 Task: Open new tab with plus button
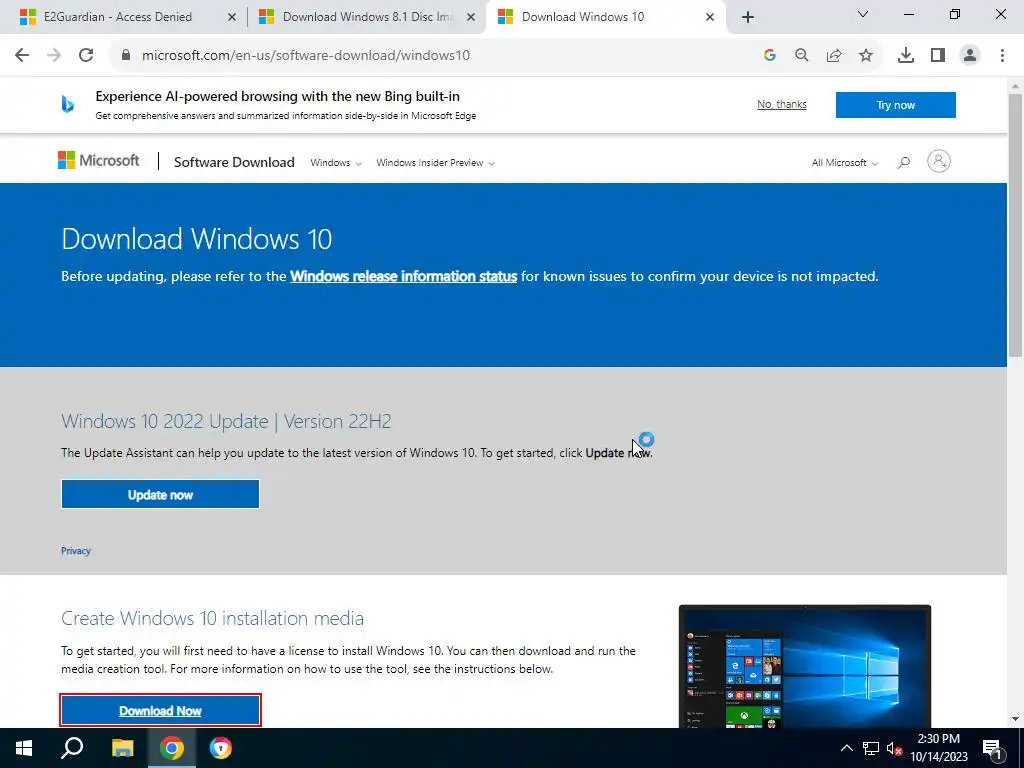(x=748, y=17)
